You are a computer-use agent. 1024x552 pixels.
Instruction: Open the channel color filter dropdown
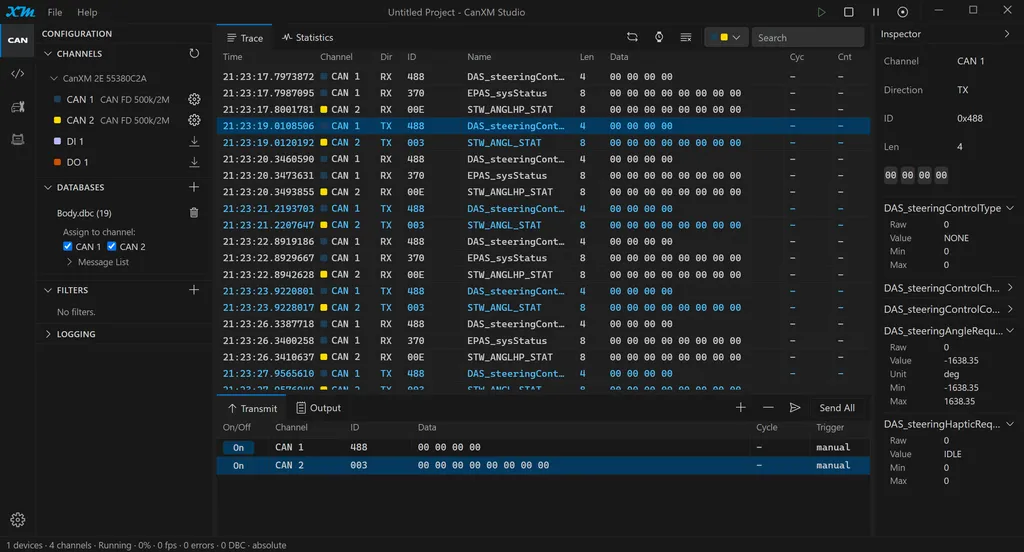pos(726,37)
